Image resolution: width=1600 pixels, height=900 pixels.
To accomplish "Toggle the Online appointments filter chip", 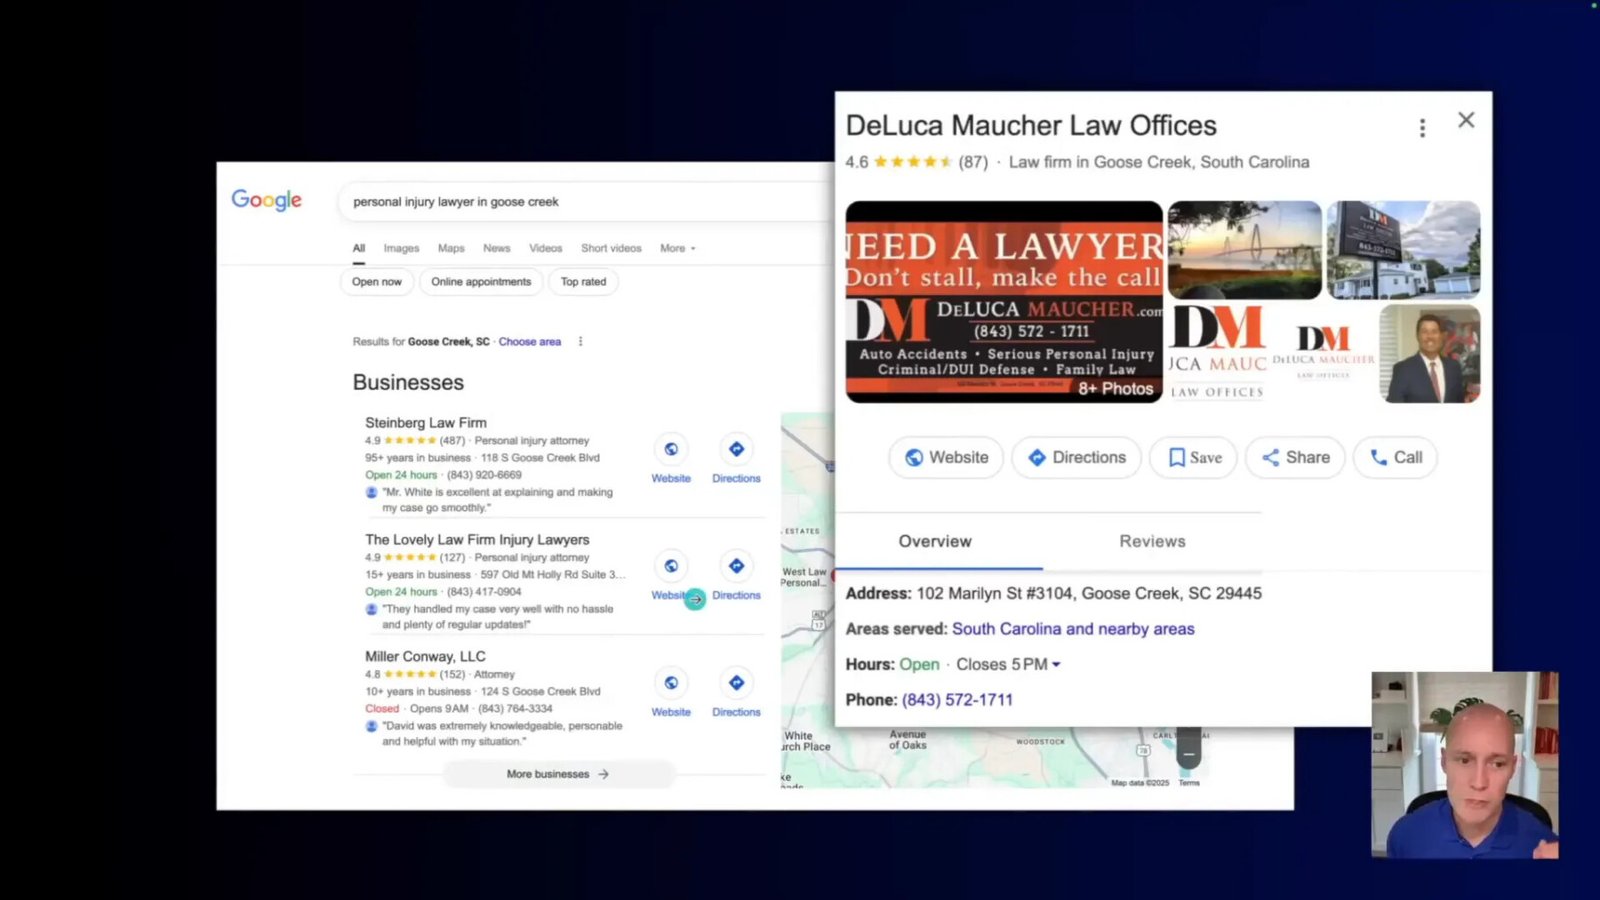I will pyautogui.click(x=481, y=282).
